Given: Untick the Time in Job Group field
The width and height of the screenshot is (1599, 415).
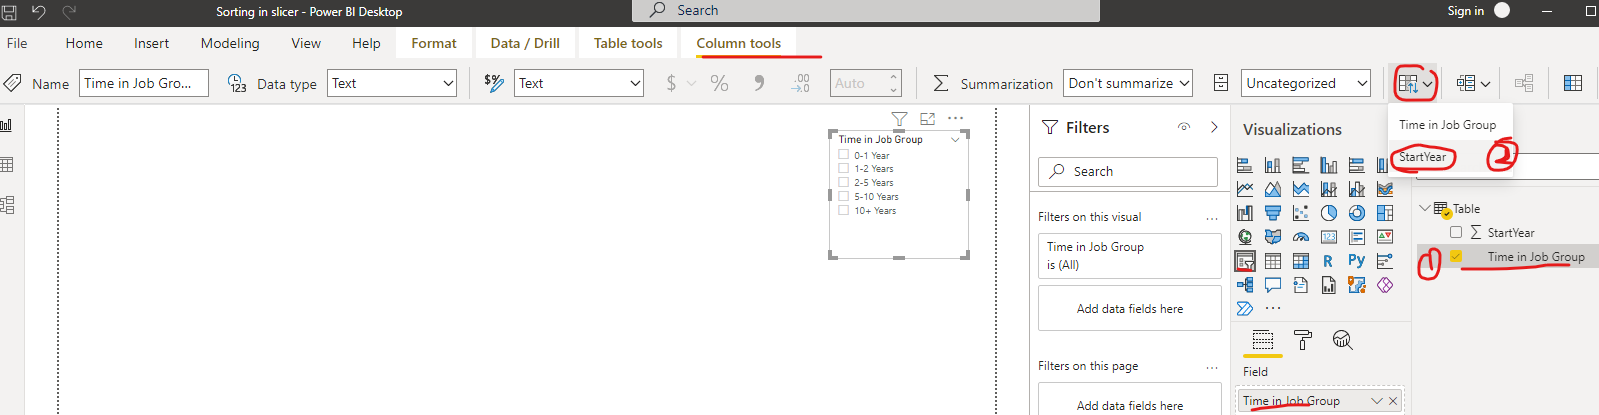Looking at the screenshot, I should tap(1456, 256).
